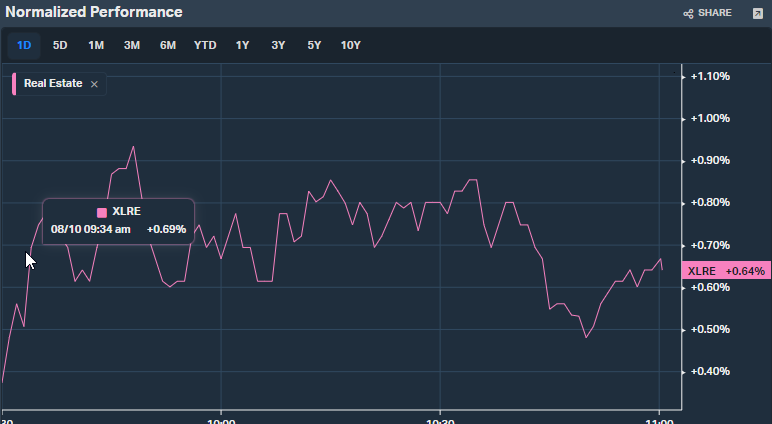This screenshot has width=772, height=424.
Task: Switch chart to 3M range
Action: point(132,45)
